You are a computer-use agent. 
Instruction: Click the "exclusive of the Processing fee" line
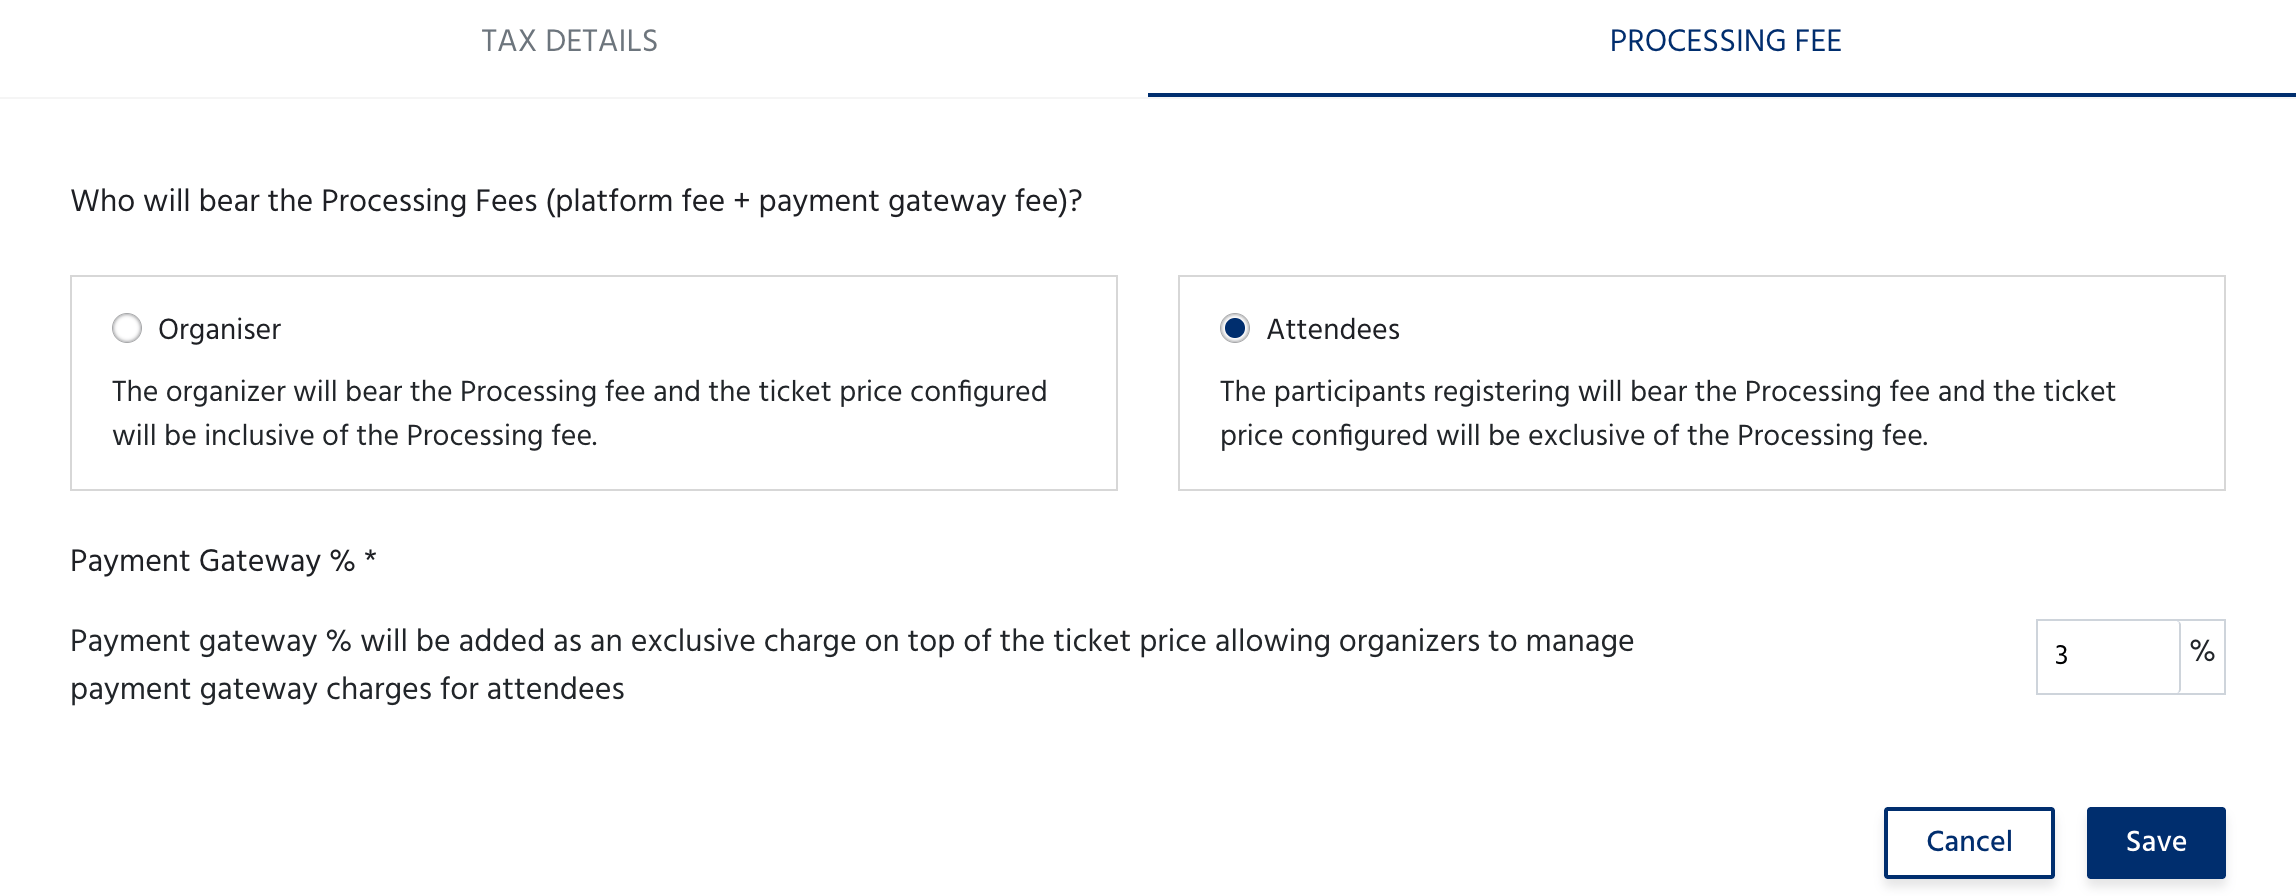(x=1573, y=436)
